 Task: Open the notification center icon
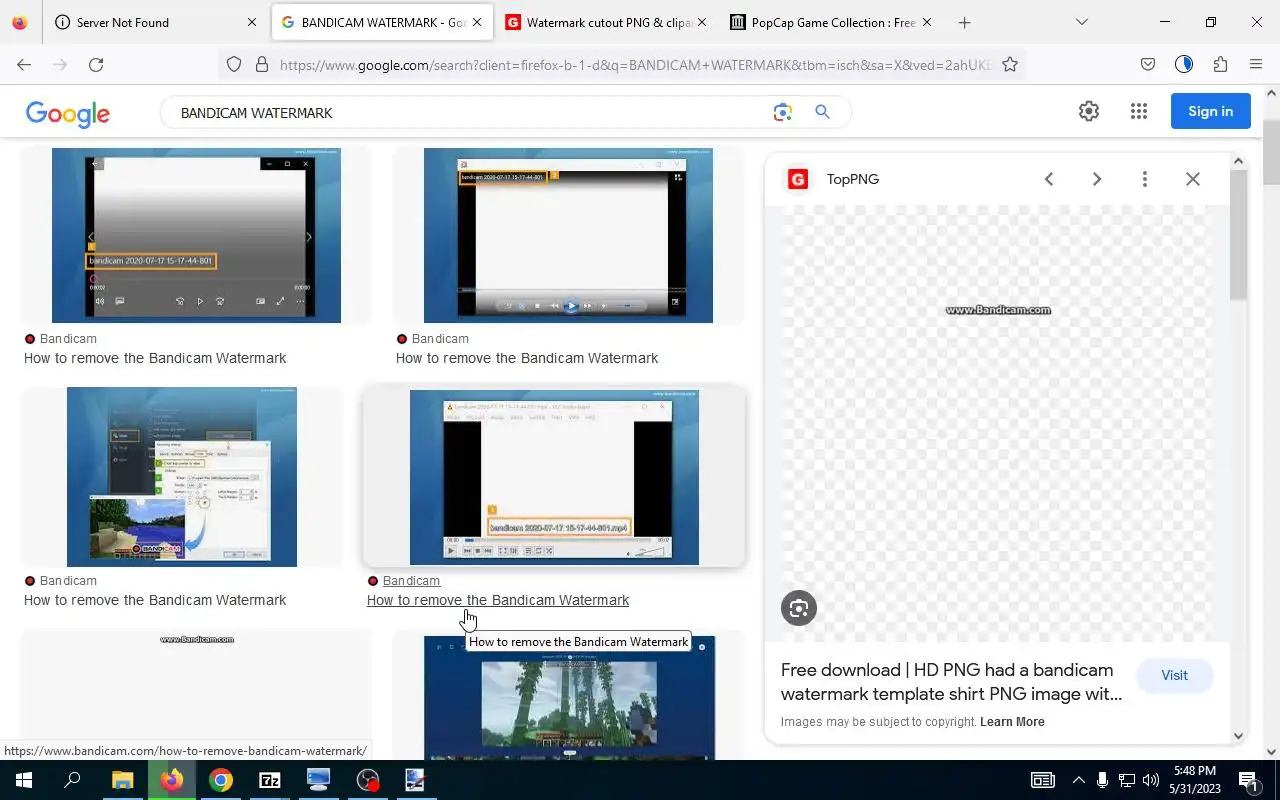[1248, 780]
